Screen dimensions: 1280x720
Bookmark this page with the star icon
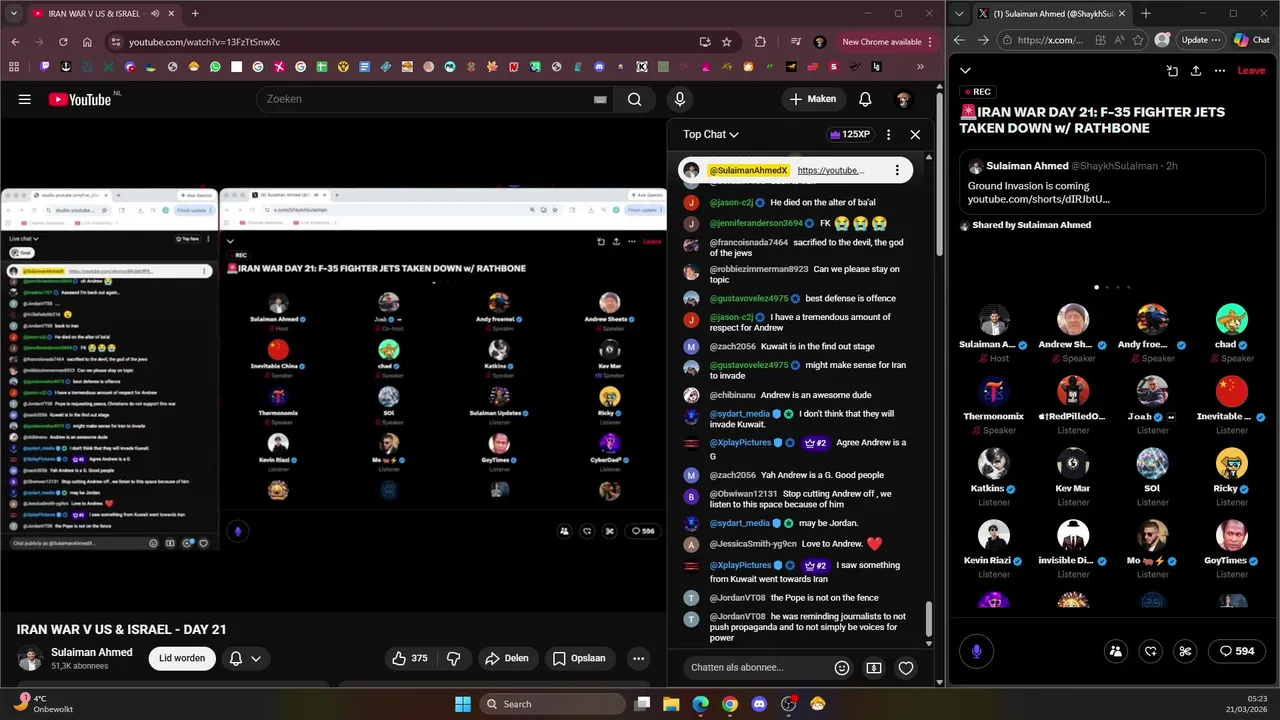[x=727, y=42]
